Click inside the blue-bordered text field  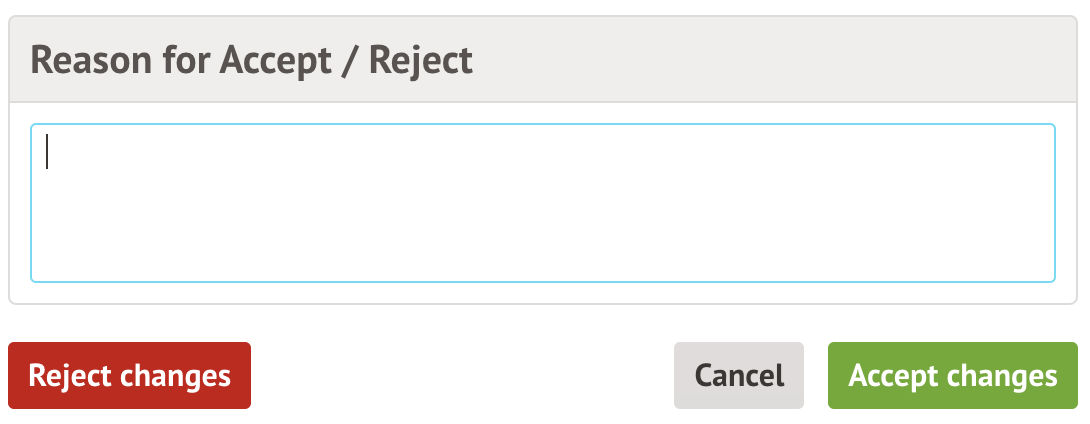click(543, 203)
